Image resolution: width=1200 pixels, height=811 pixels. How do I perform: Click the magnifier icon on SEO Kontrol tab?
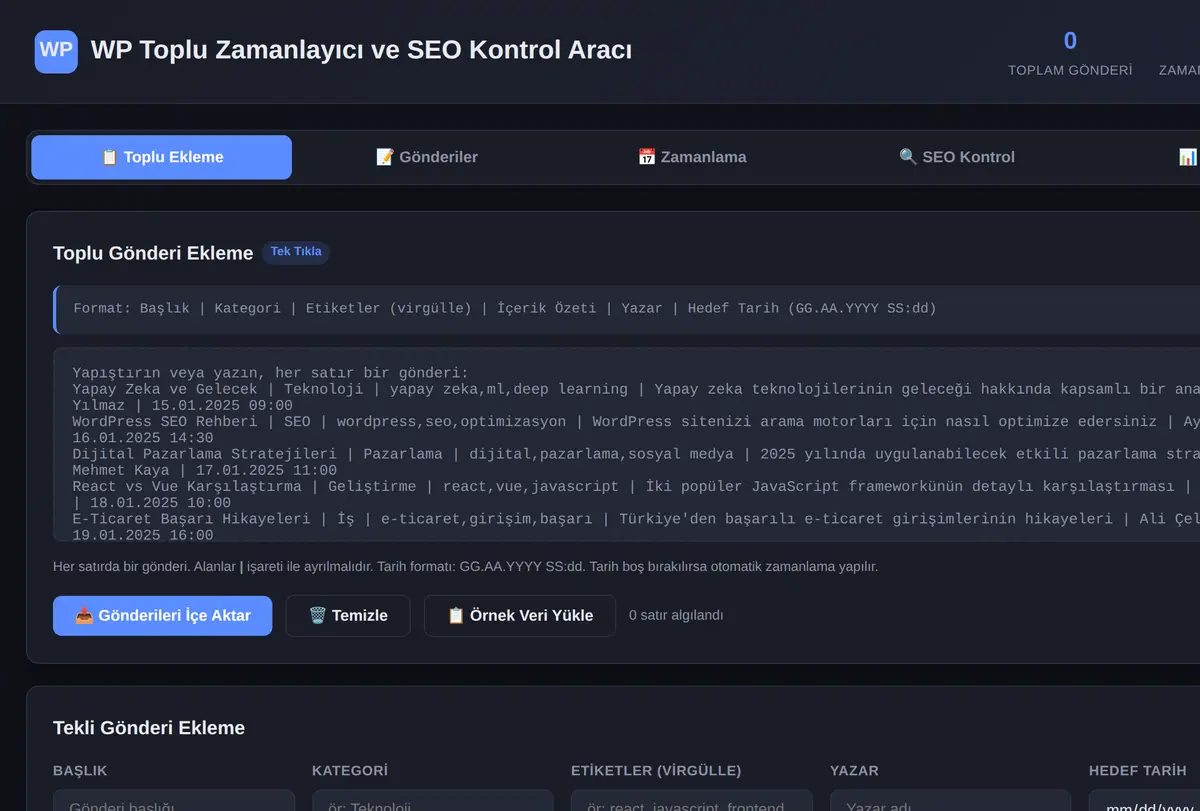[x=908, y=157]
